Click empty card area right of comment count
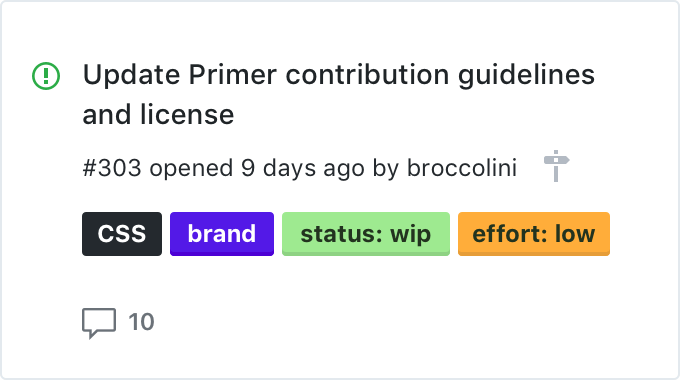The width and height of the screenshot is (680, 380). pyautogui.click(x=390, y=322)
